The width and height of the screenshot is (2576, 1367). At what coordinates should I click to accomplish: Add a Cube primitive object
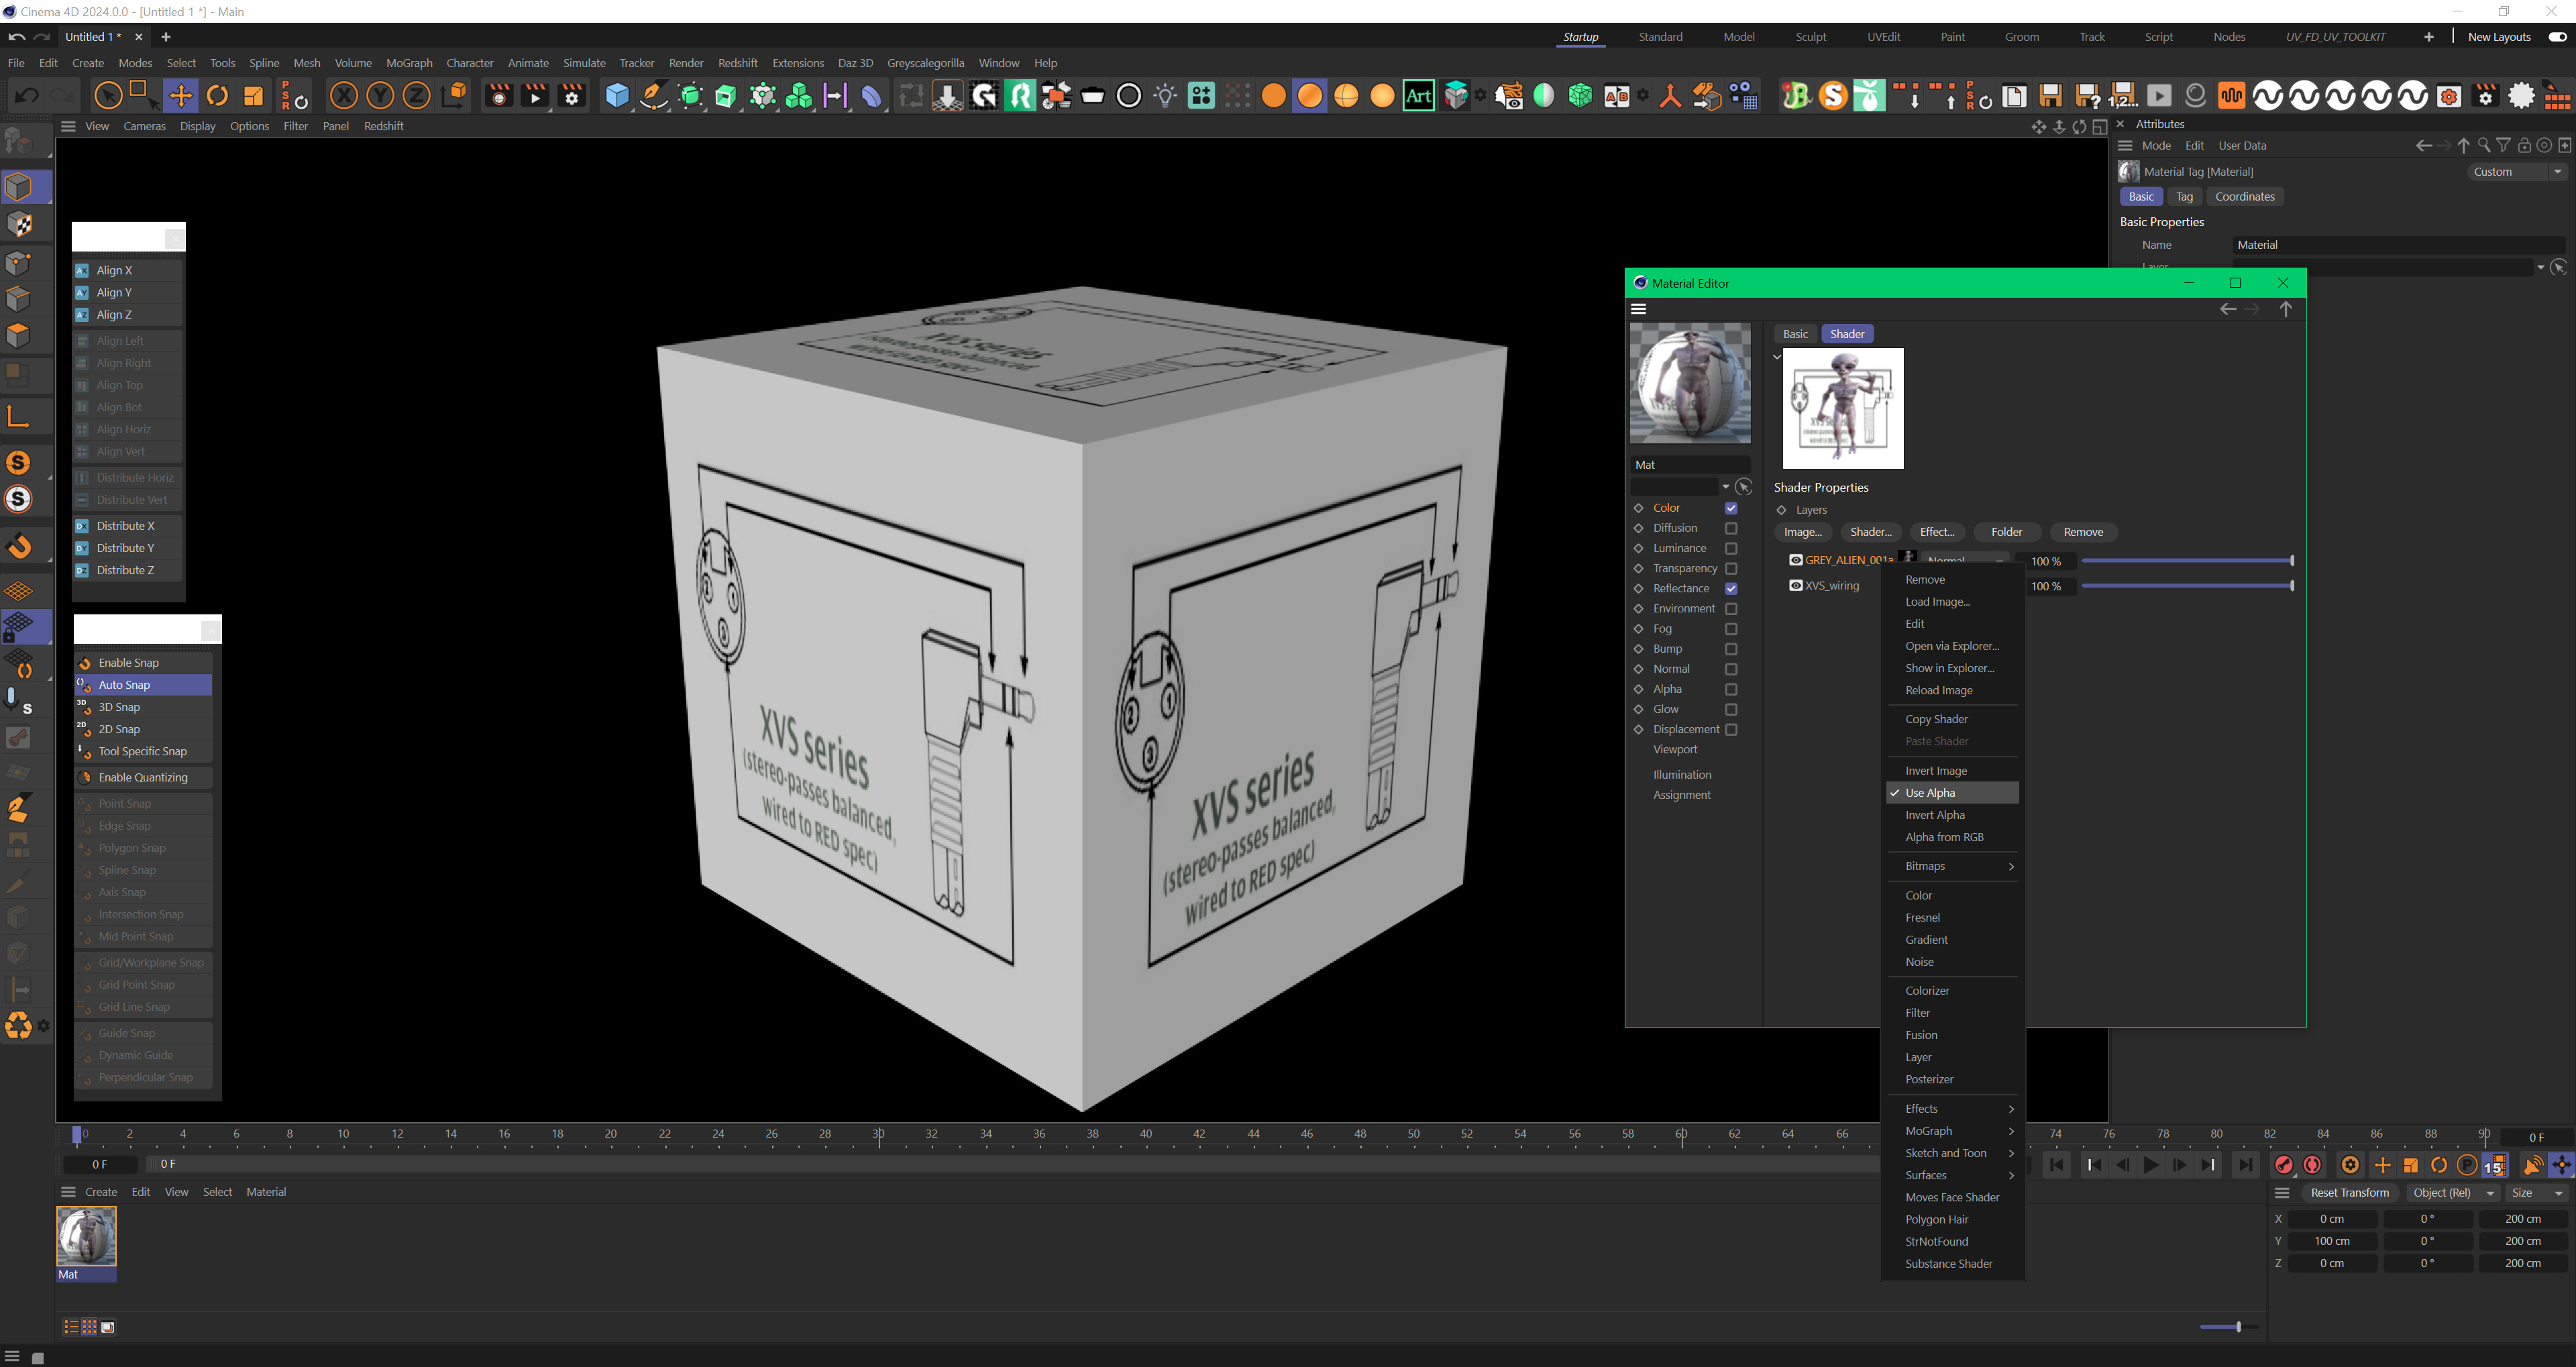617,96
